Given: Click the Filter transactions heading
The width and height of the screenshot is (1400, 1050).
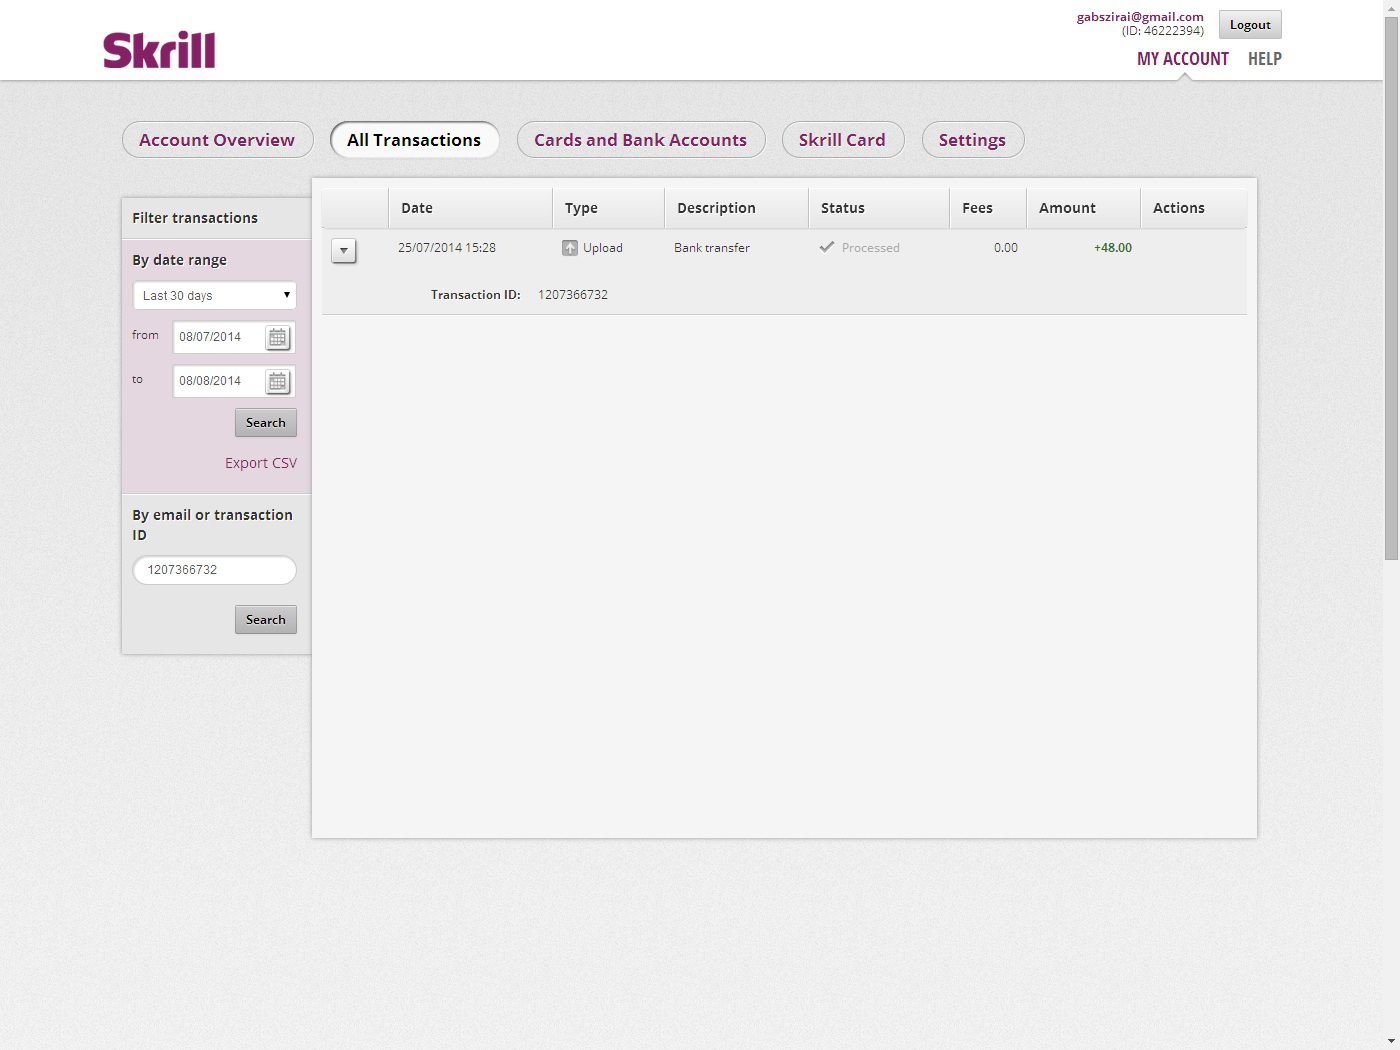Looking at the screenshot, I should click(195, 218).
